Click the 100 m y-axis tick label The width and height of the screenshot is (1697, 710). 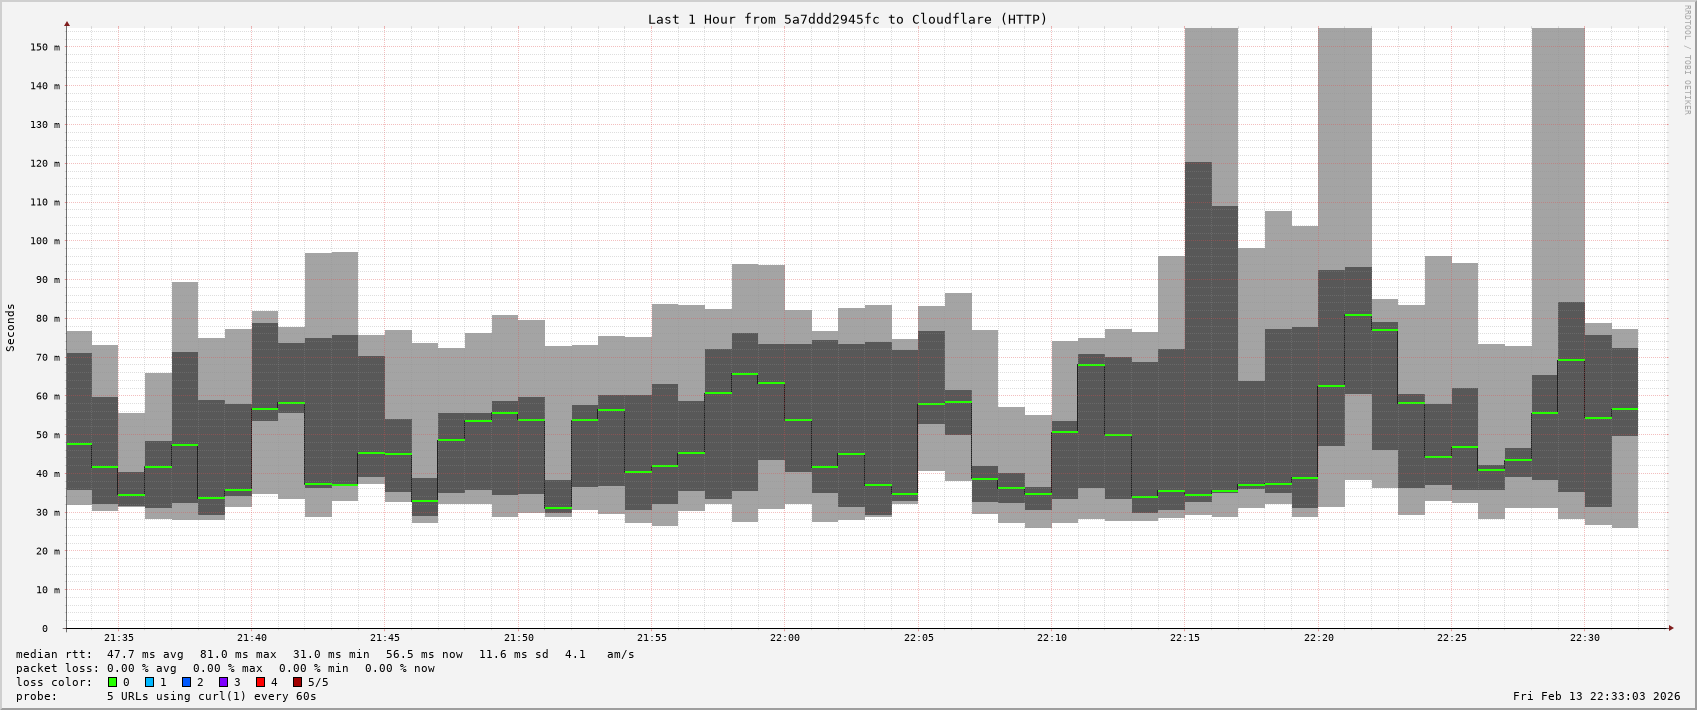coord(43,241)
